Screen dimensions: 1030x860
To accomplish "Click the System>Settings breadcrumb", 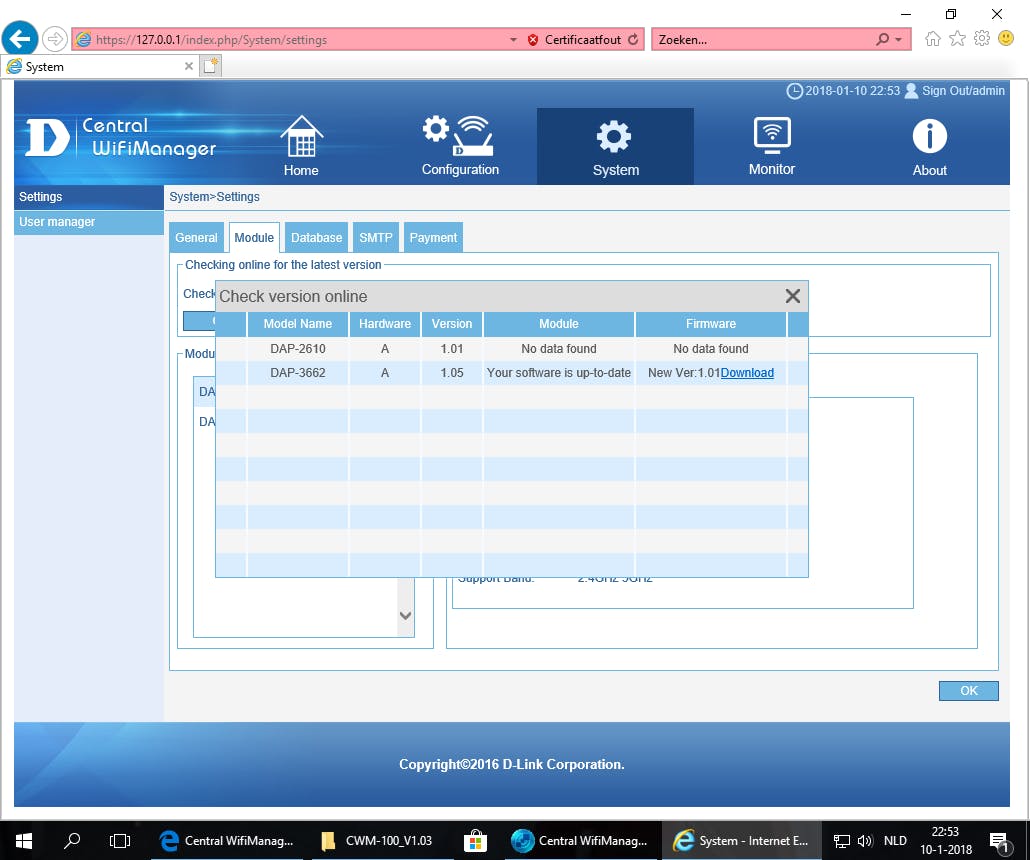I will point(214,197).
